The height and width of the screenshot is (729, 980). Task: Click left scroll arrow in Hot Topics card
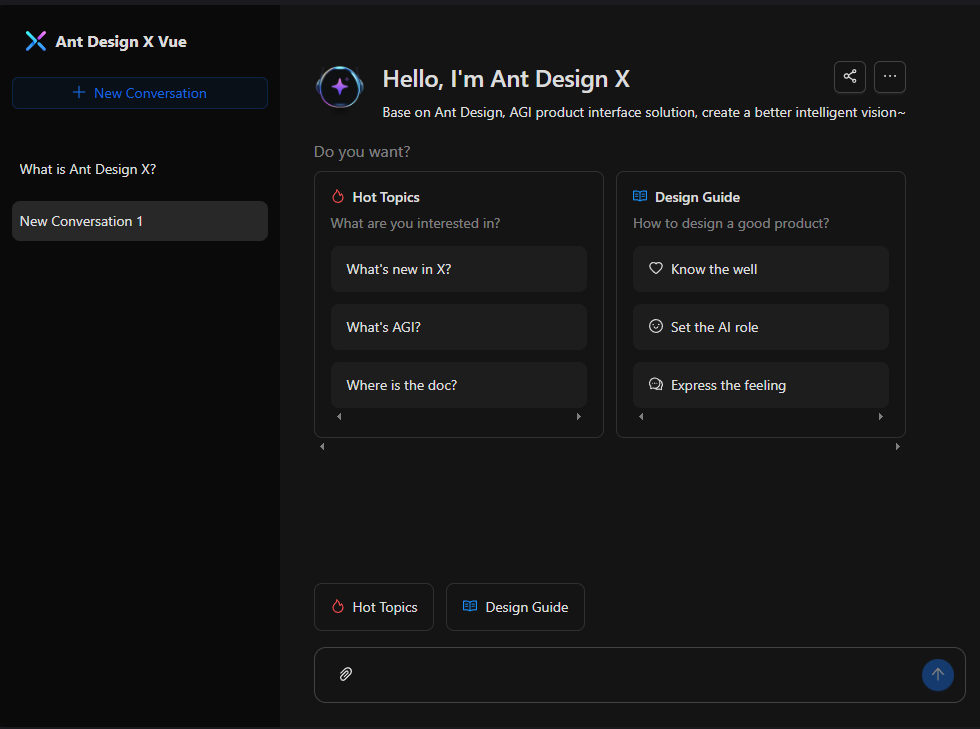click(339, 416)
